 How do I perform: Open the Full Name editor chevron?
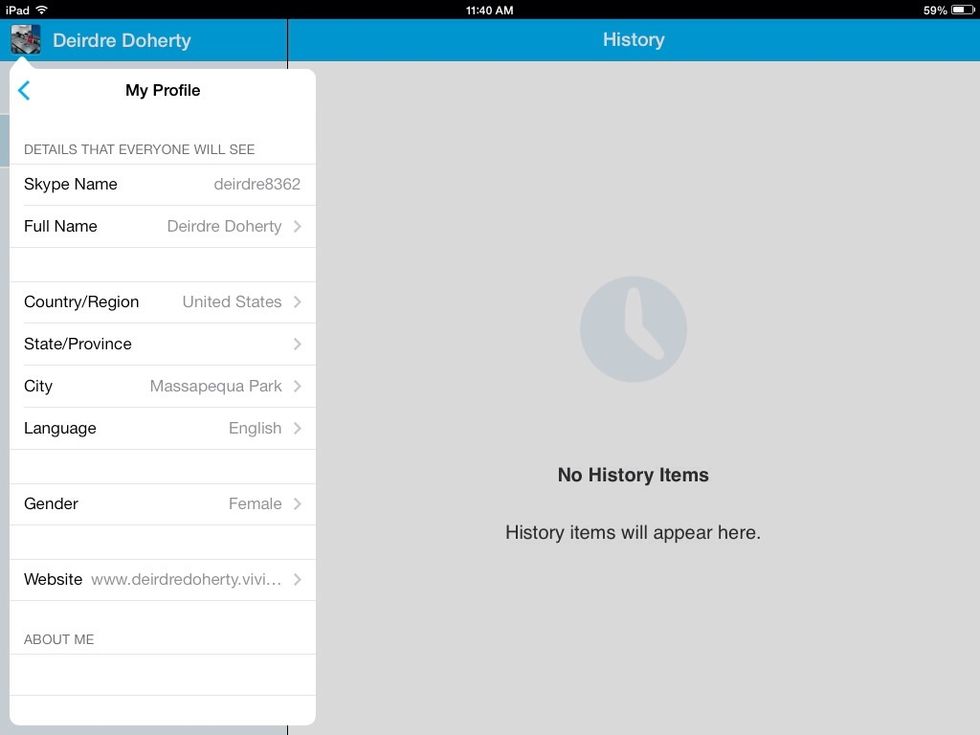pos(297,226)
